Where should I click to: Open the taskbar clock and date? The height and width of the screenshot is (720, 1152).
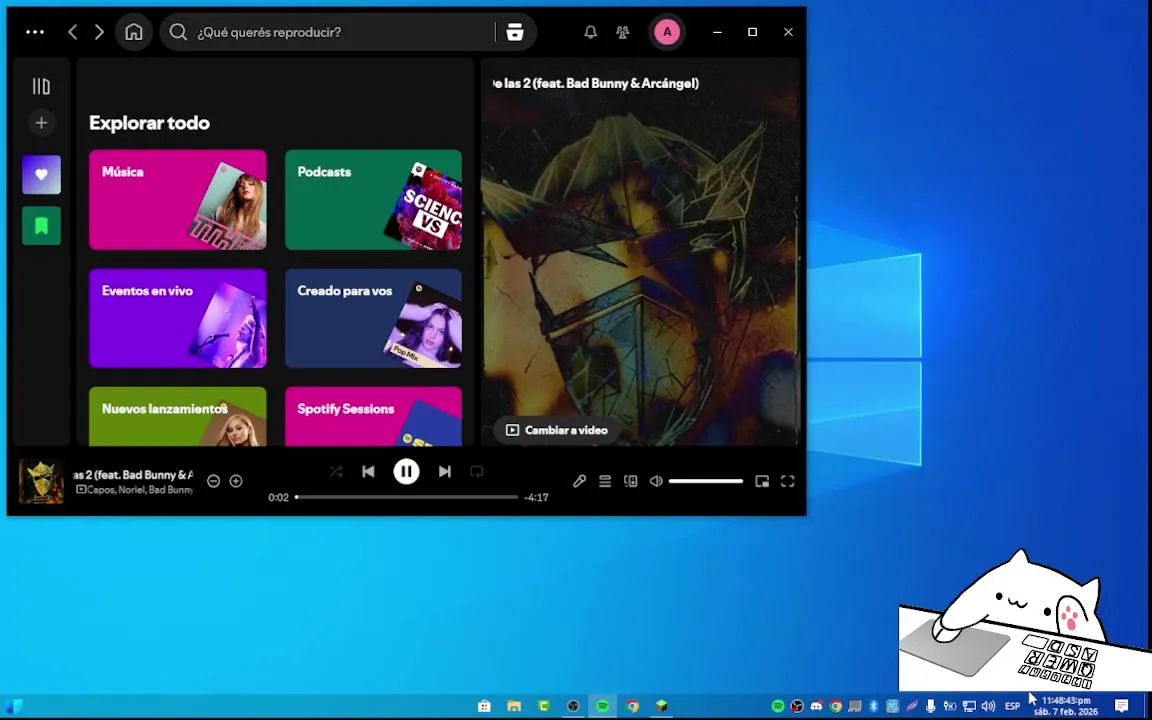point(1065,706)
